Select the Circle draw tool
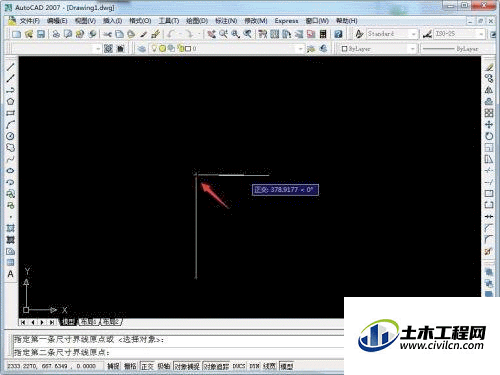This screenshot has width=500, height=375. click(10, 136)
